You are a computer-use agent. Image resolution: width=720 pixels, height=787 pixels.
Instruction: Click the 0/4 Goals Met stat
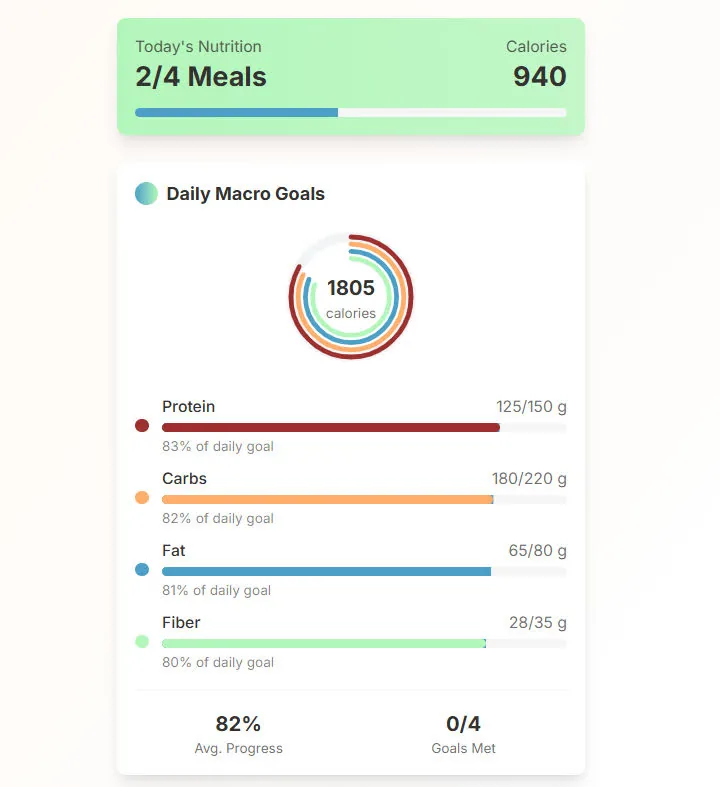pos(463,734)
